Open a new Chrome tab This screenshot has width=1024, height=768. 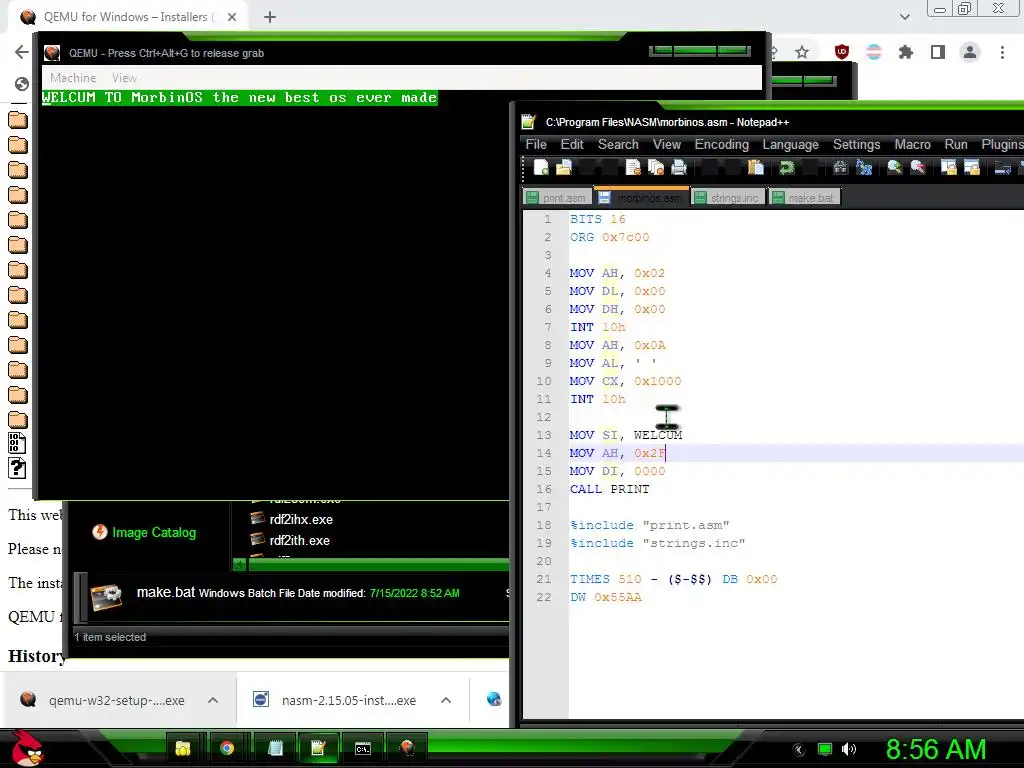(270, 17)
